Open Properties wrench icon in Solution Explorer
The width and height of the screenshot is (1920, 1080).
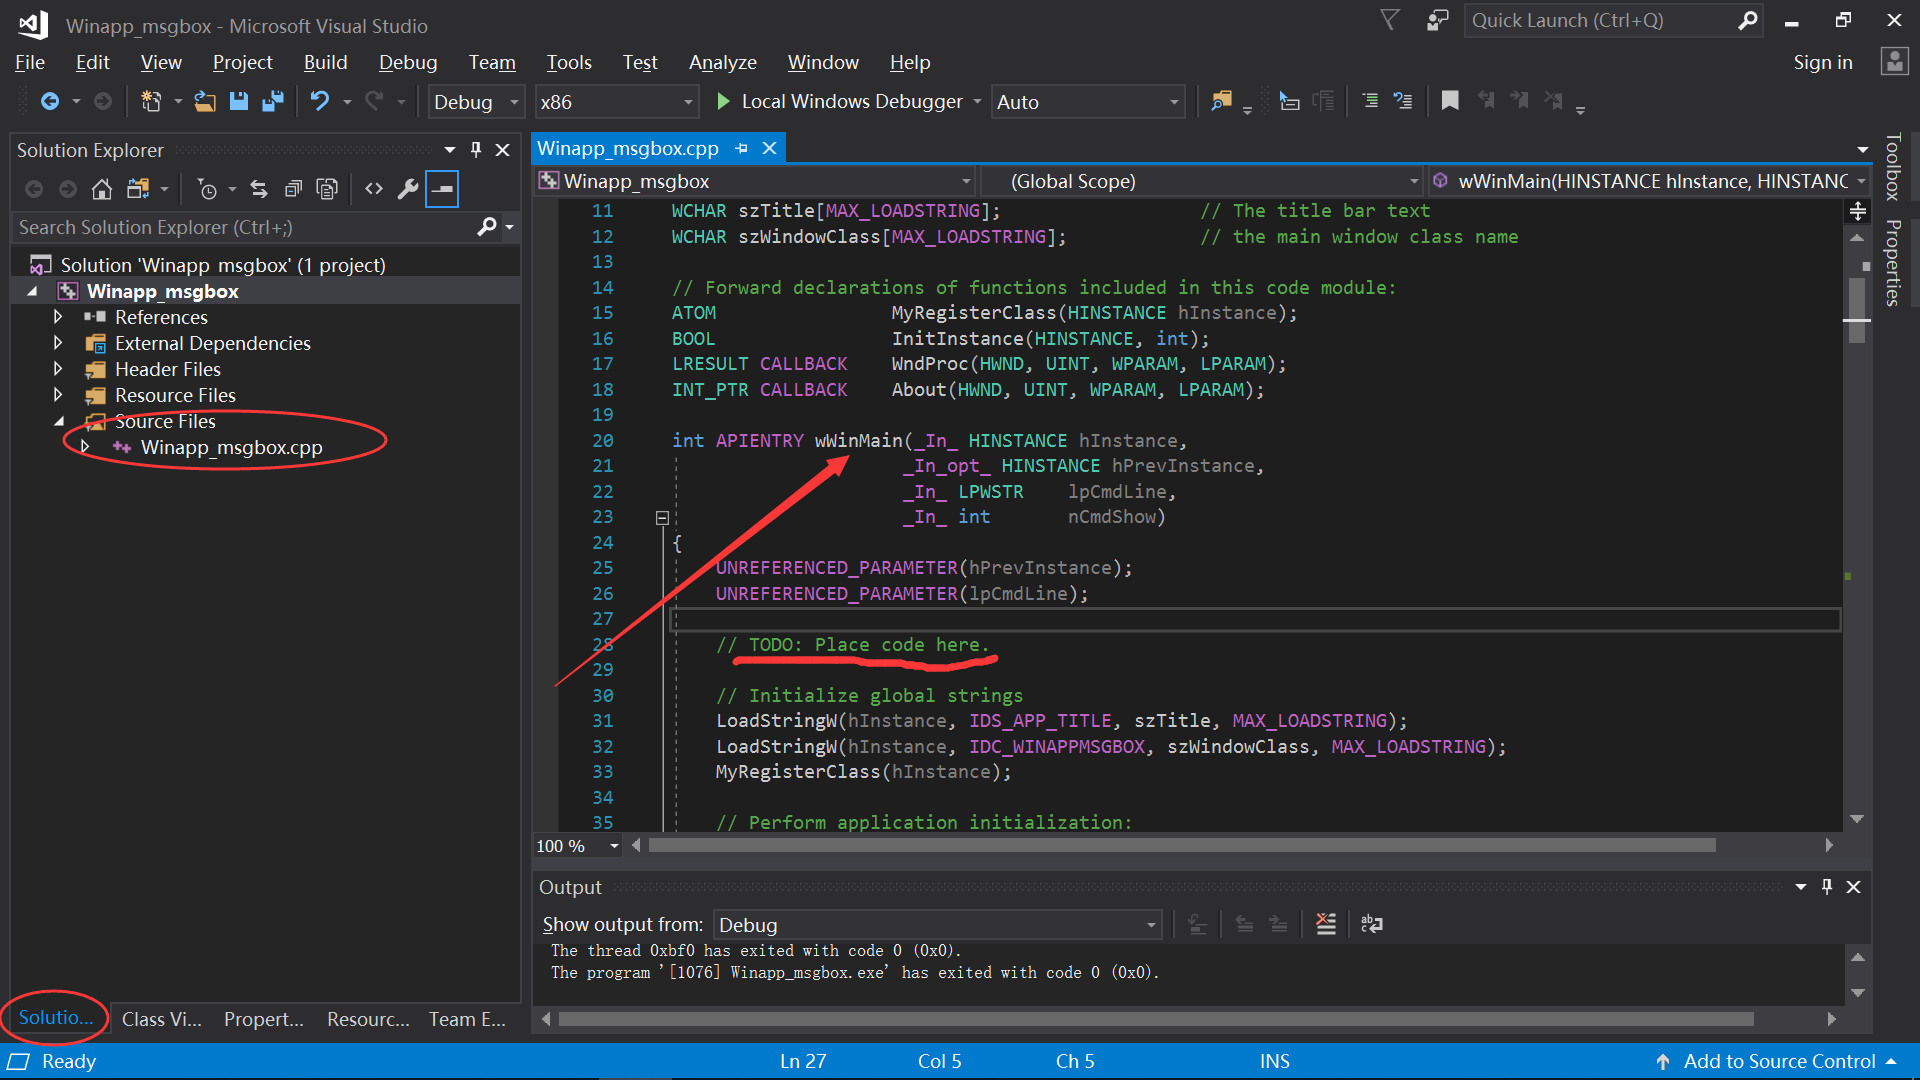click(408, 189)
